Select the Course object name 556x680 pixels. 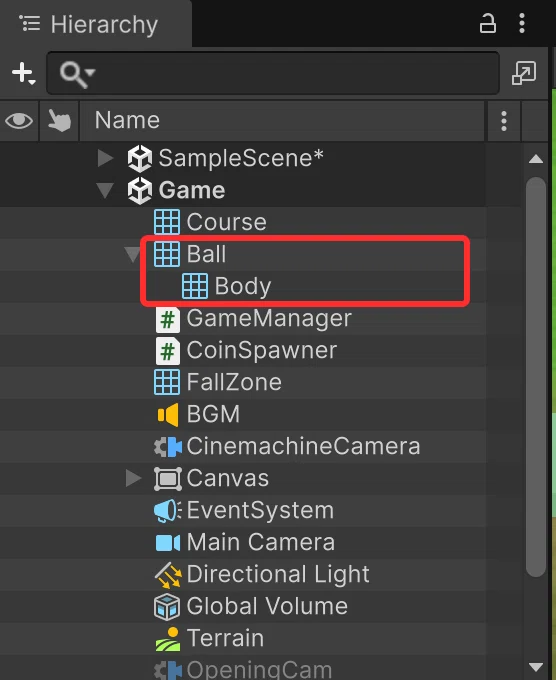[226, 222]
